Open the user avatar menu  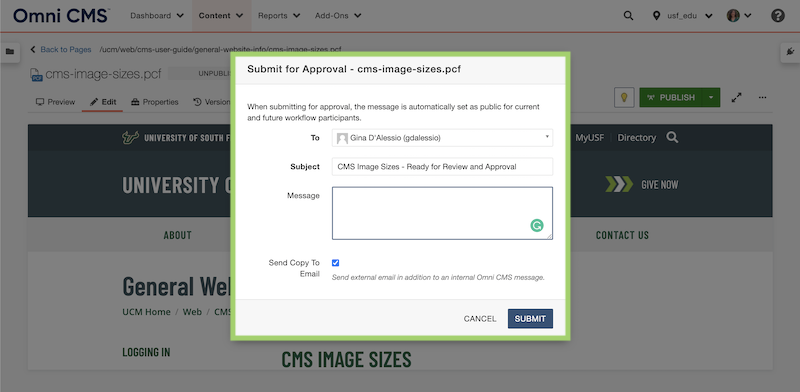(x=739, y=16)
